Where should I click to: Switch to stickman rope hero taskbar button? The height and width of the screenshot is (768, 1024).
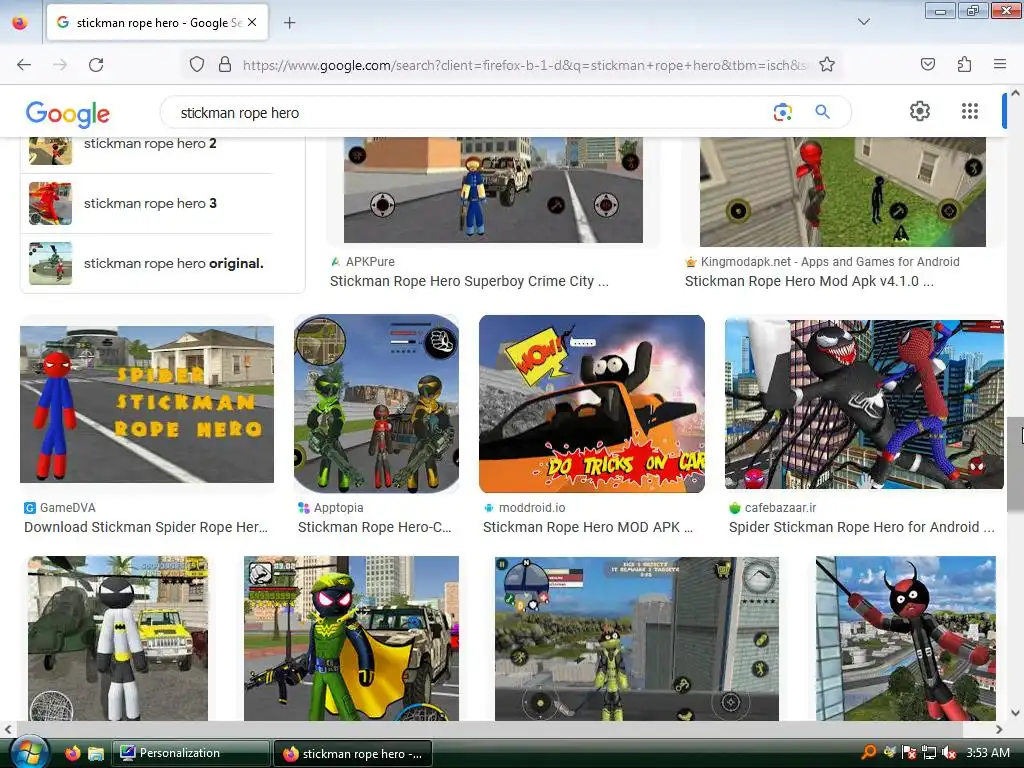[x=353, y=754]
